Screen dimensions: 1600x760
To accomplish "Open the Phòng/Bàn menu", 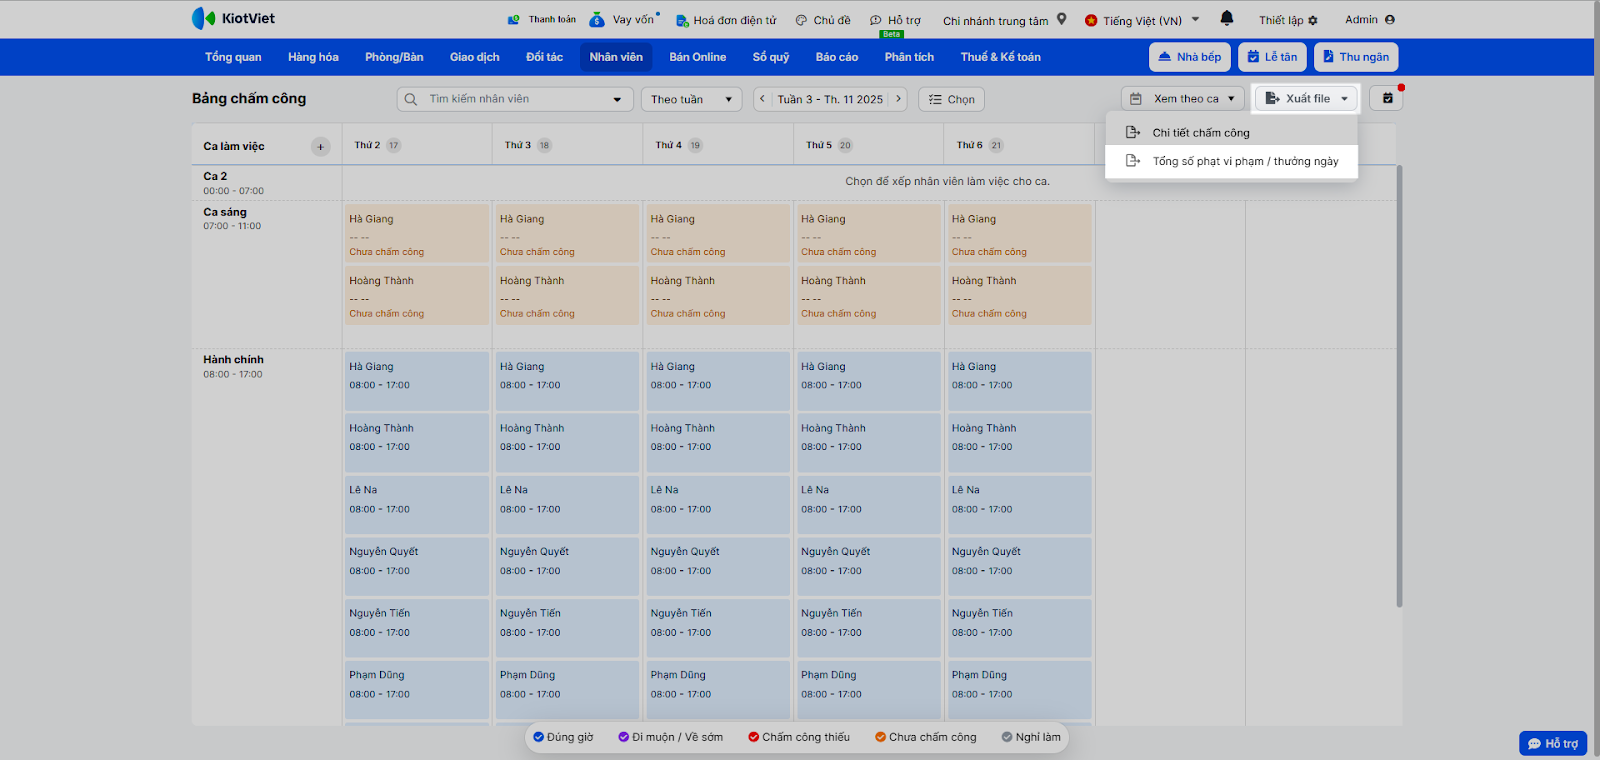I will pyautogui.click(x=394, y=57).
